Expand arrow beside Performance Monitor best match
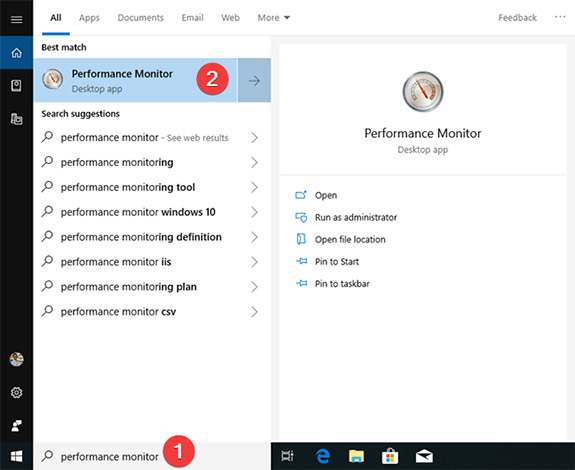Viewport: 575px width, 470px height. [x=254, y=80]
